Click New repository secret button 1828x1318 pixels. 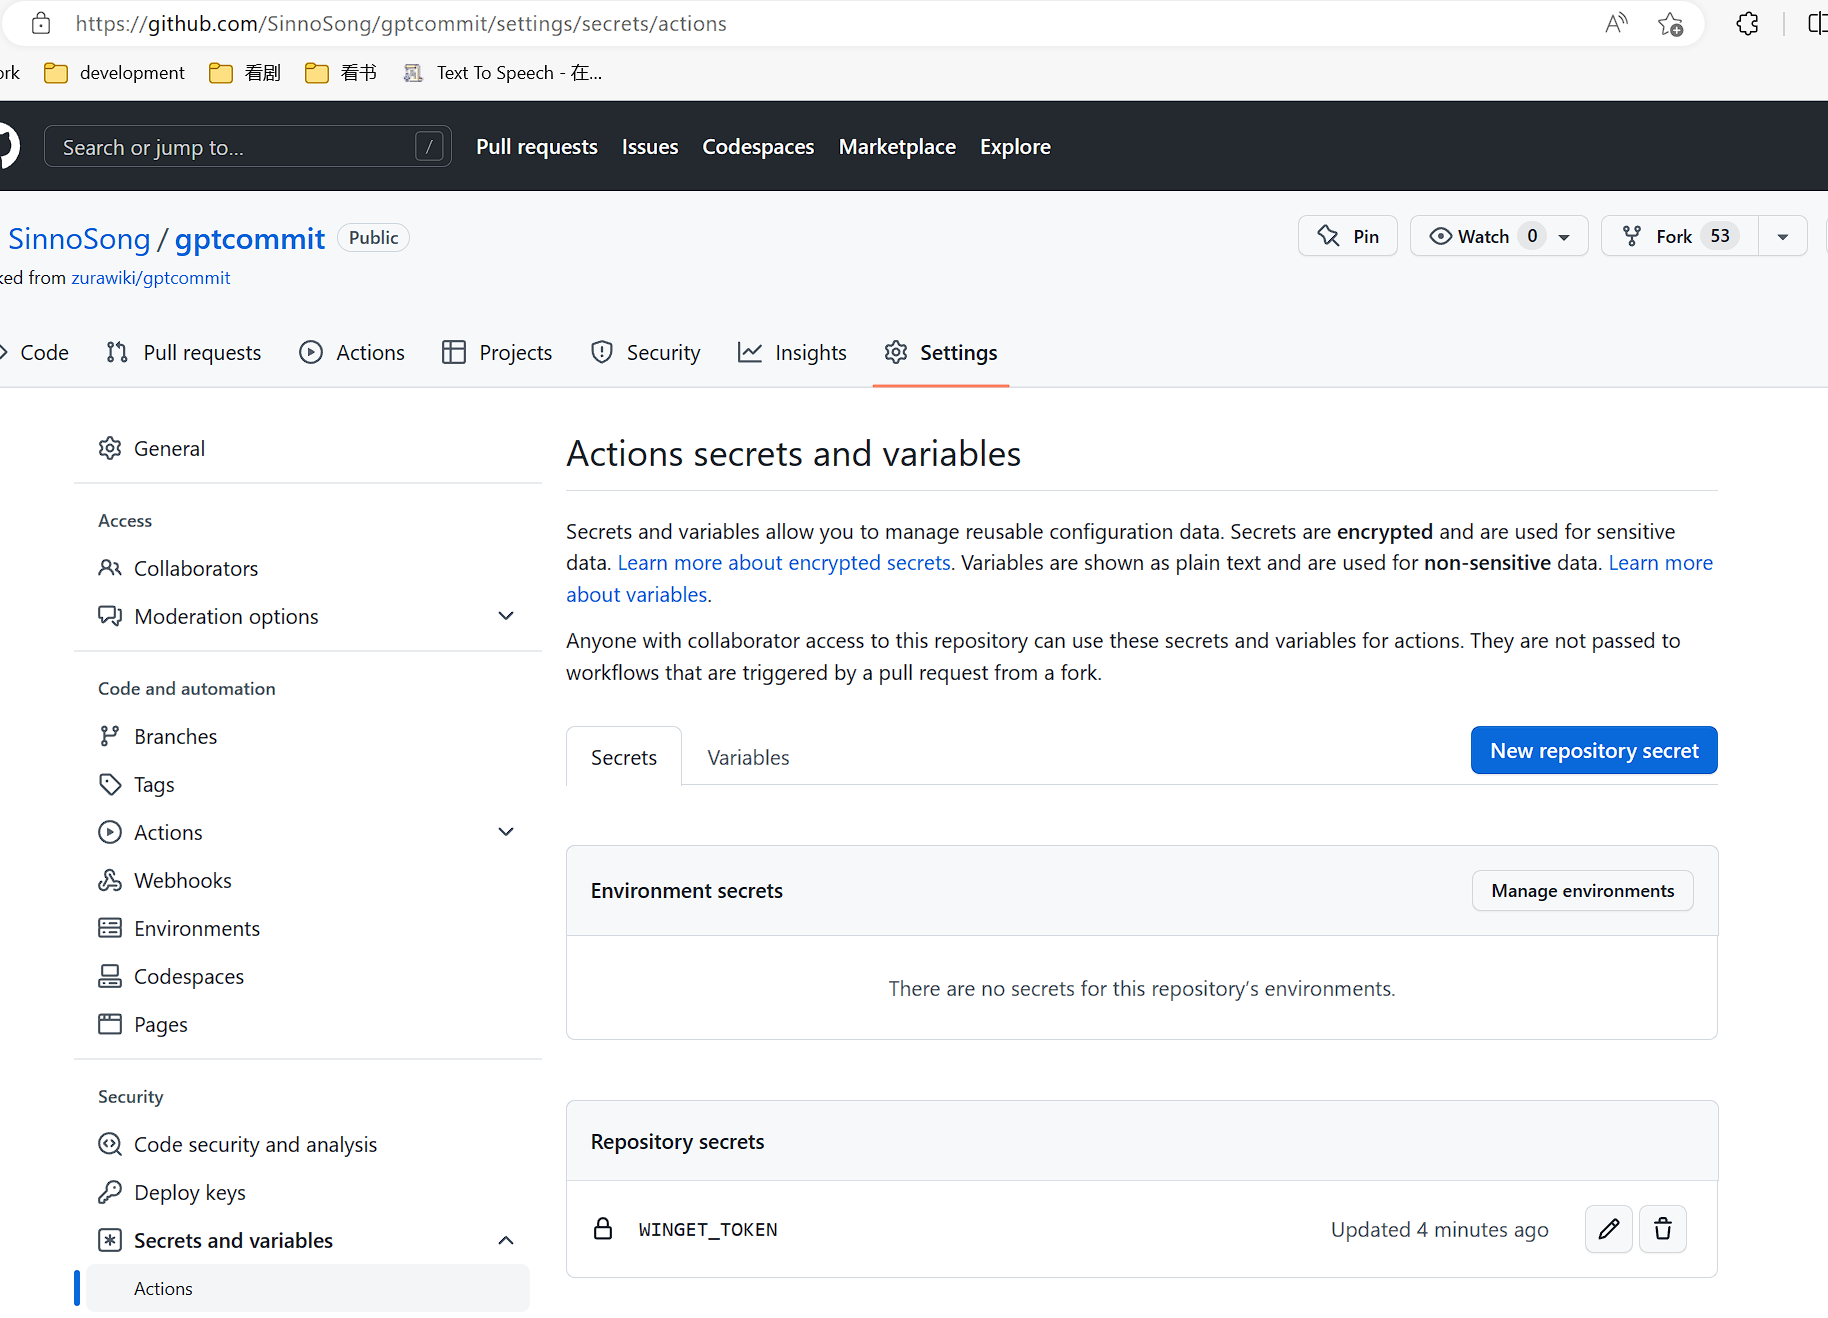[1594, 750]
